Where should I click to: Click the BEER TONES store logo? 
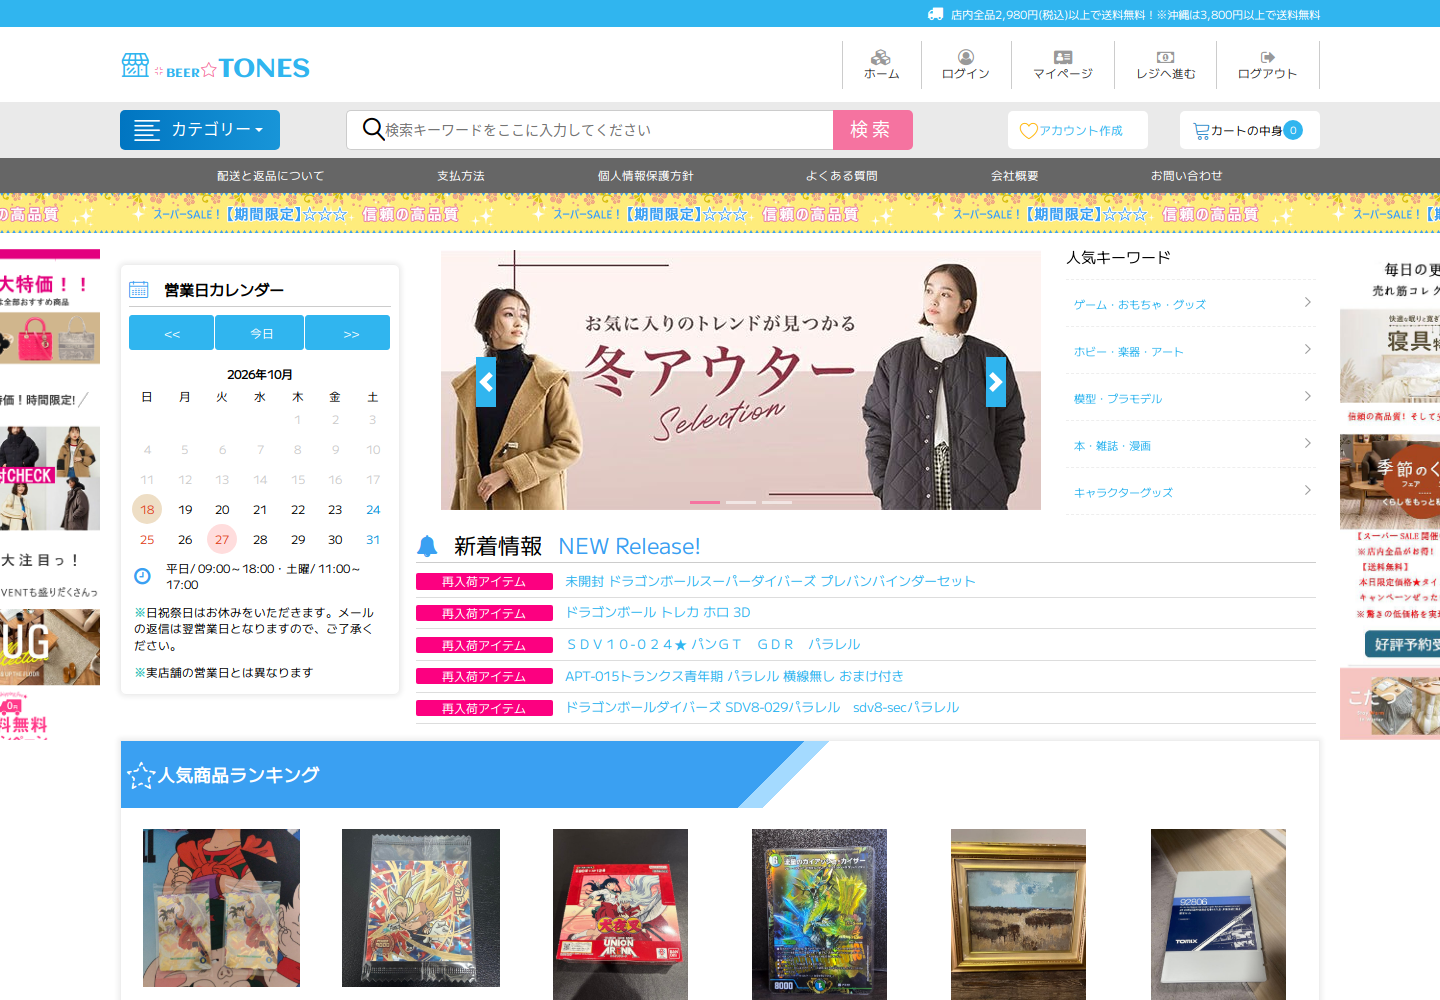pos(215,67)
